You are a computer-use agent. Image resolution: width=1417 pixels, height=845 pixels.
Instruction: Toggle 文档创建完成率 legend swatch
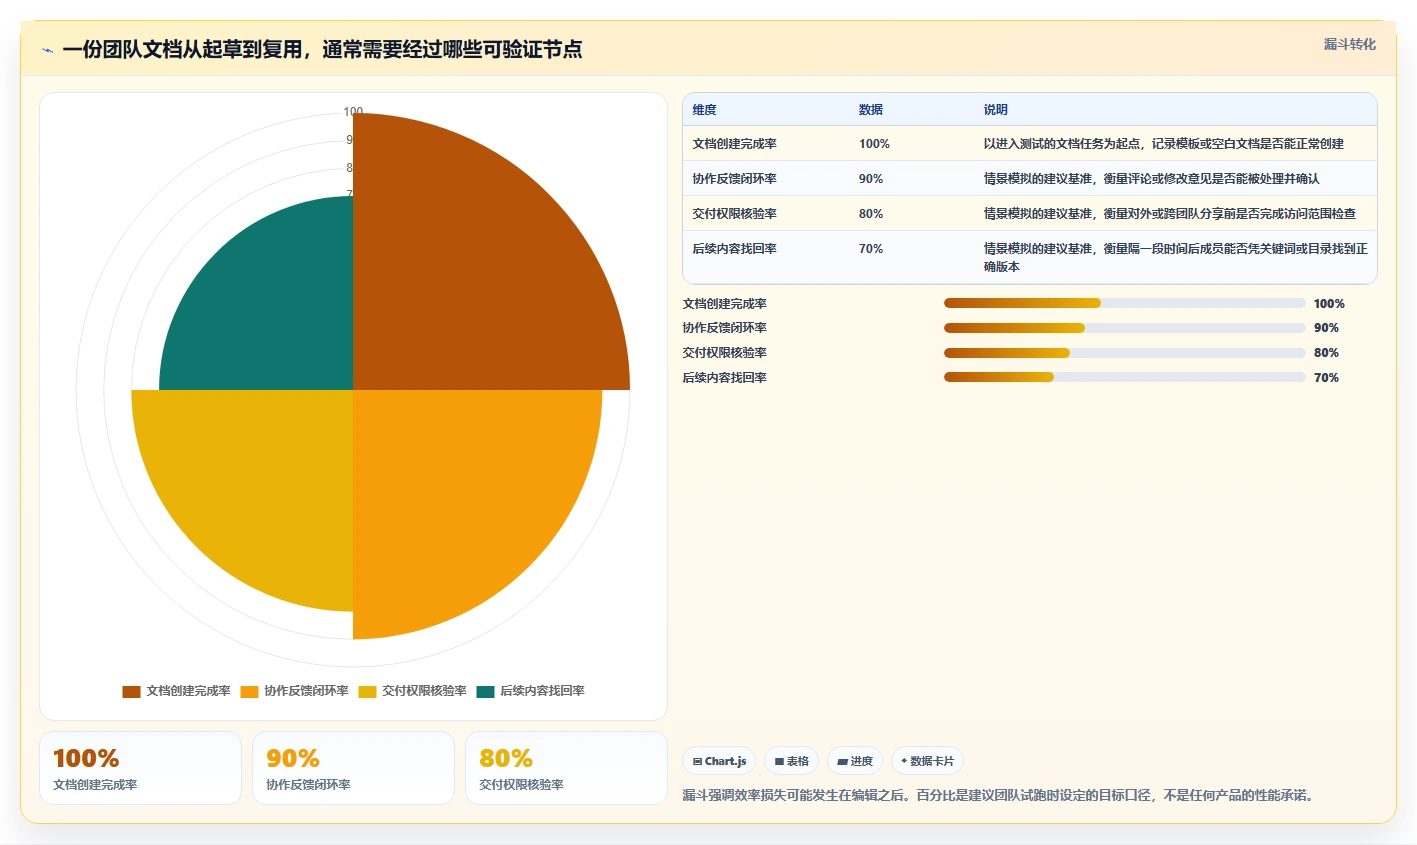(131, 691)
